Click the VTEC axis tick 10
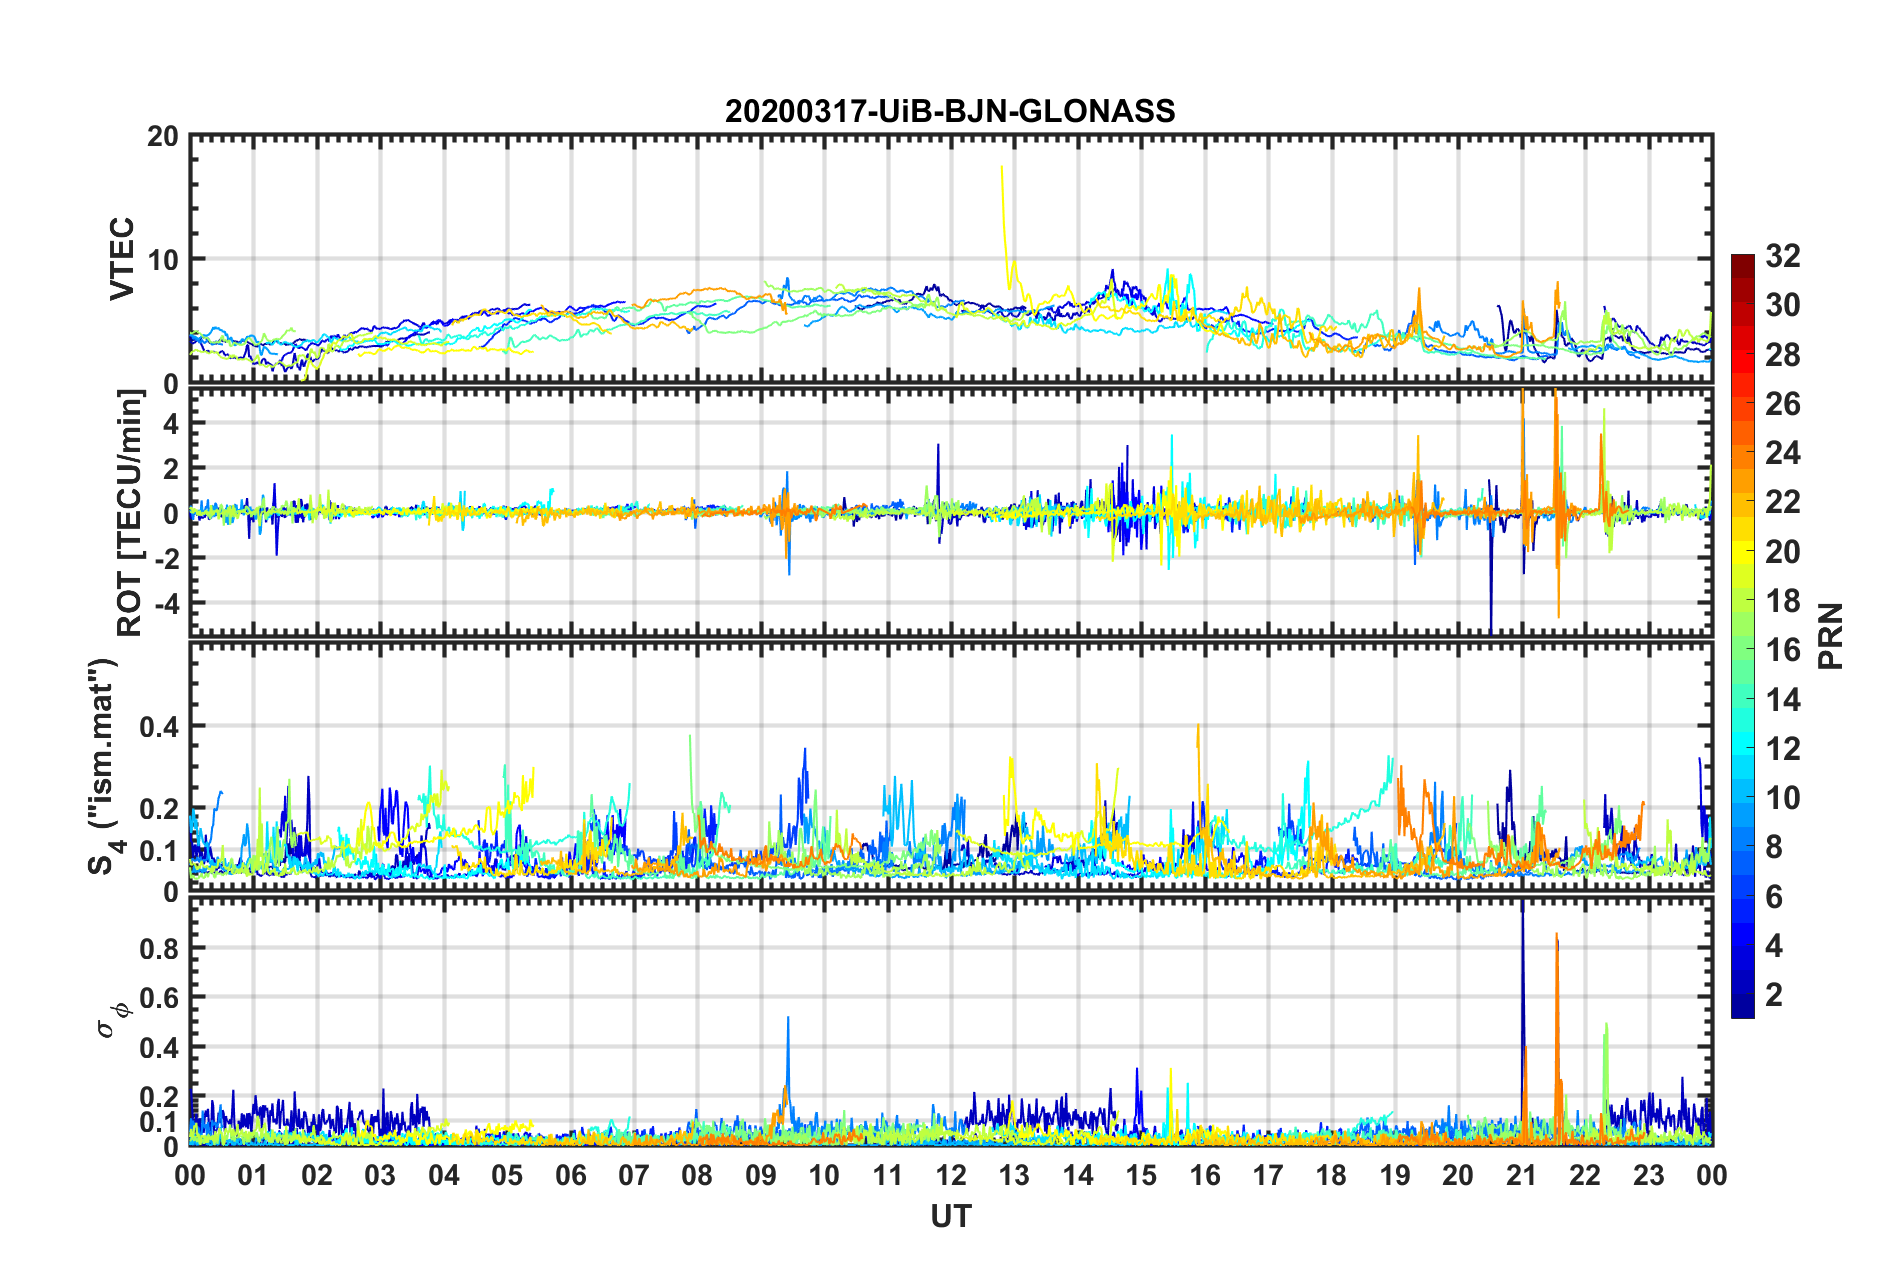Image resolution: width=1902 pixels, height=1272 pixels. (163, 260)
